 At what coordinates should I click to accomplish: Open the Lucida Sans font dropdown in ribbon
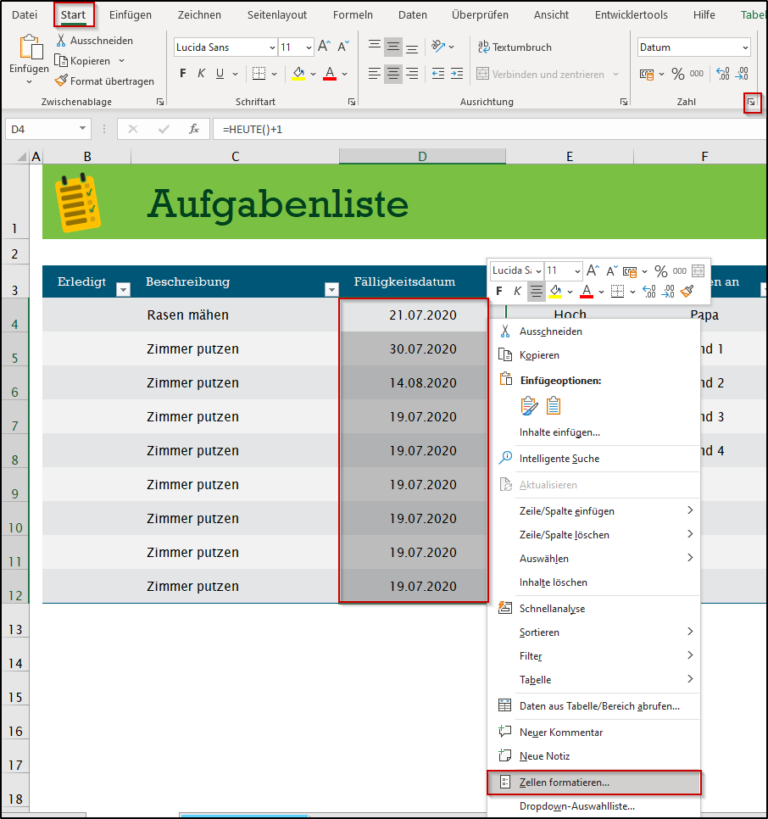click(x=272, y=47)
